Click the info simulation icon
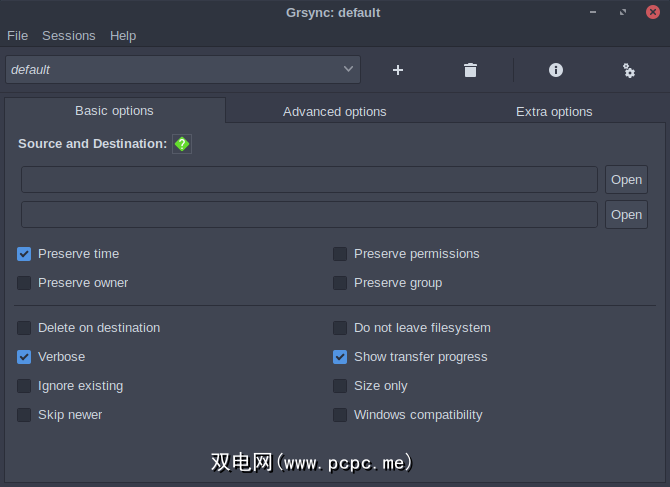Viewport: 670px width, 487px height. click(556, 70)
